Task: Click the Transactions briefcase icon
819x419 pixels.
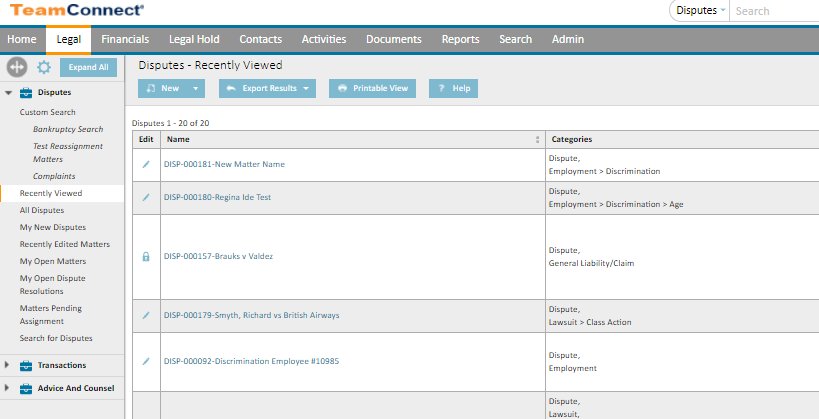Action: pyautogui.click(x=26, y=366)
